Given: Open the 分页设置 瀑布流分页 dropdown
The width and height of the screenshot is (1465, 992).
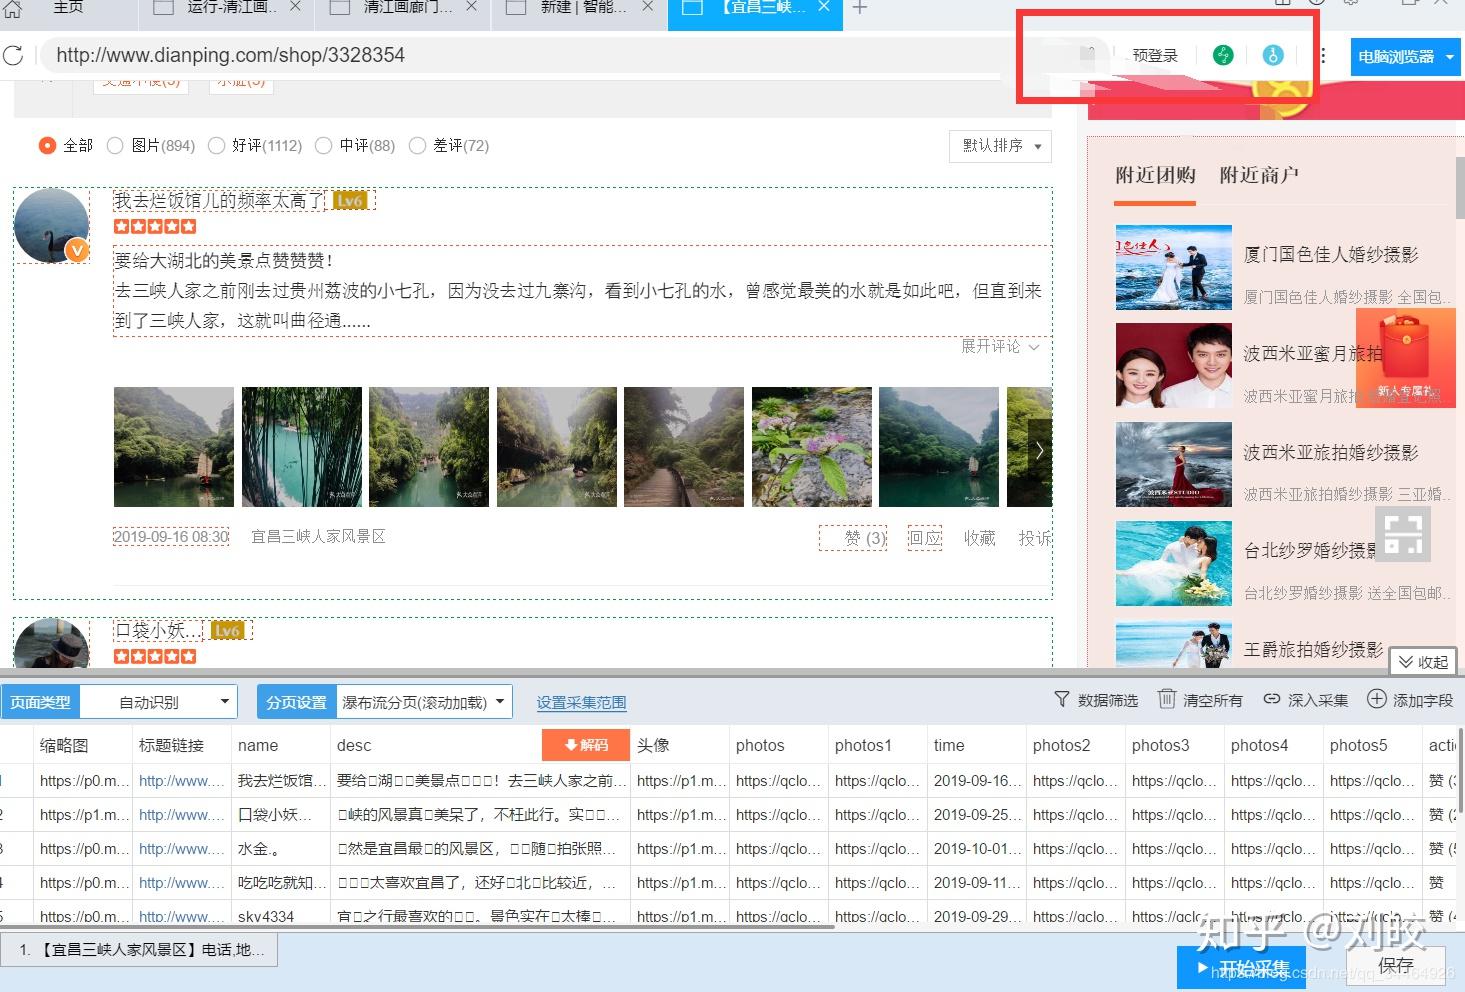Looking at the screenshot, I should pyautogui.click(x=424, y=702).
